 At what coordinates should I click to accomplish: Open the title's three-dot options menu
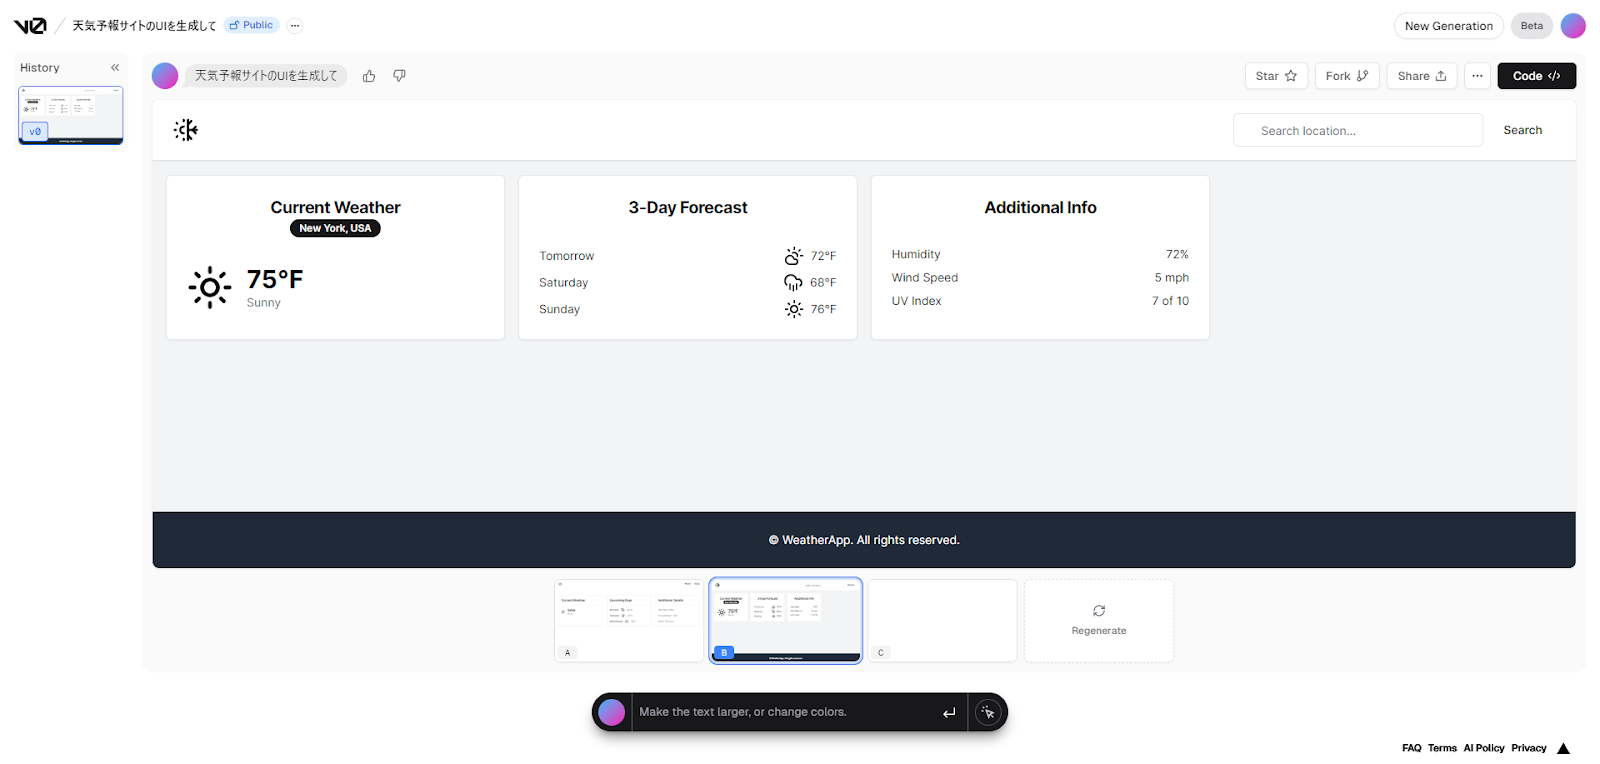click(x=295, y=26)
